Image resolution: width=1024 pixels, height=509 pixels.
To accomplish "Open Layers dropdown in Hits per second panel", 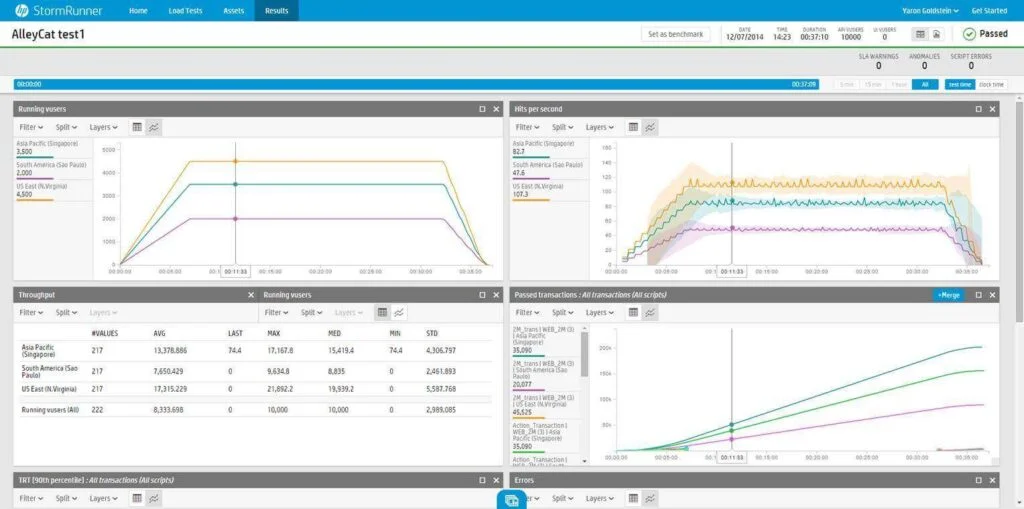I will 600,127.
